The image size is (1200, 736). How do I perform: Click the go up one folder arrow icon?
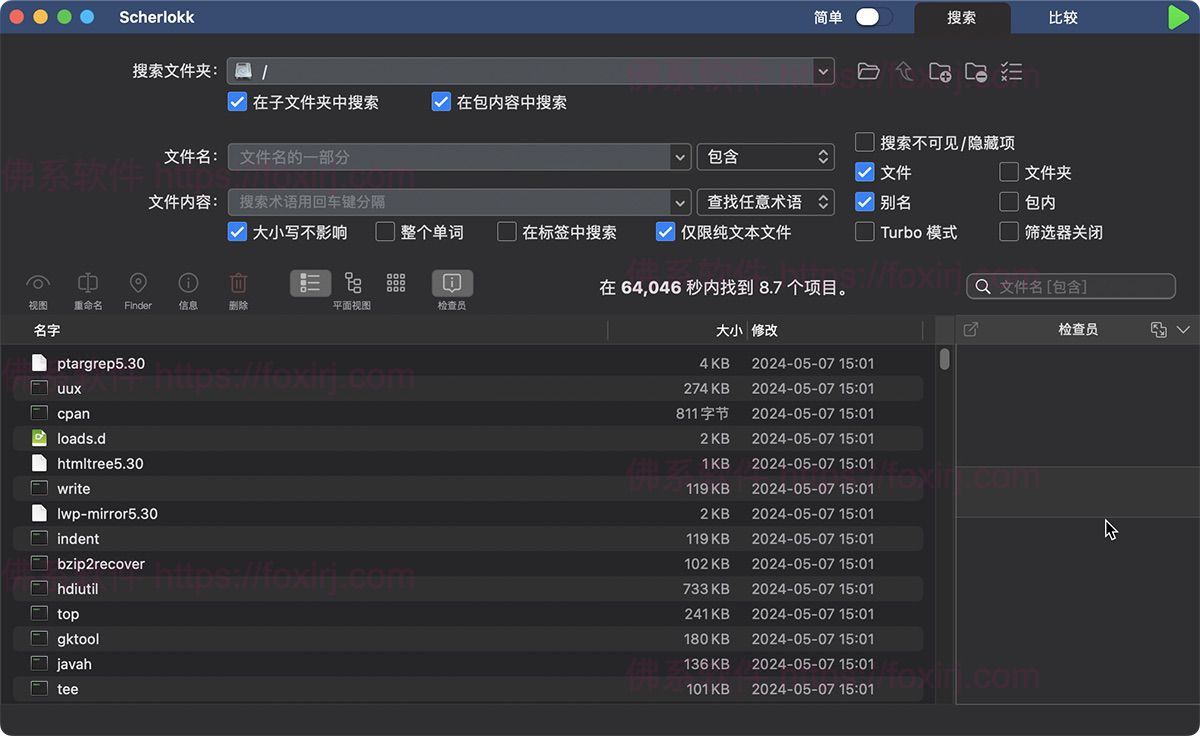point(903,71)
